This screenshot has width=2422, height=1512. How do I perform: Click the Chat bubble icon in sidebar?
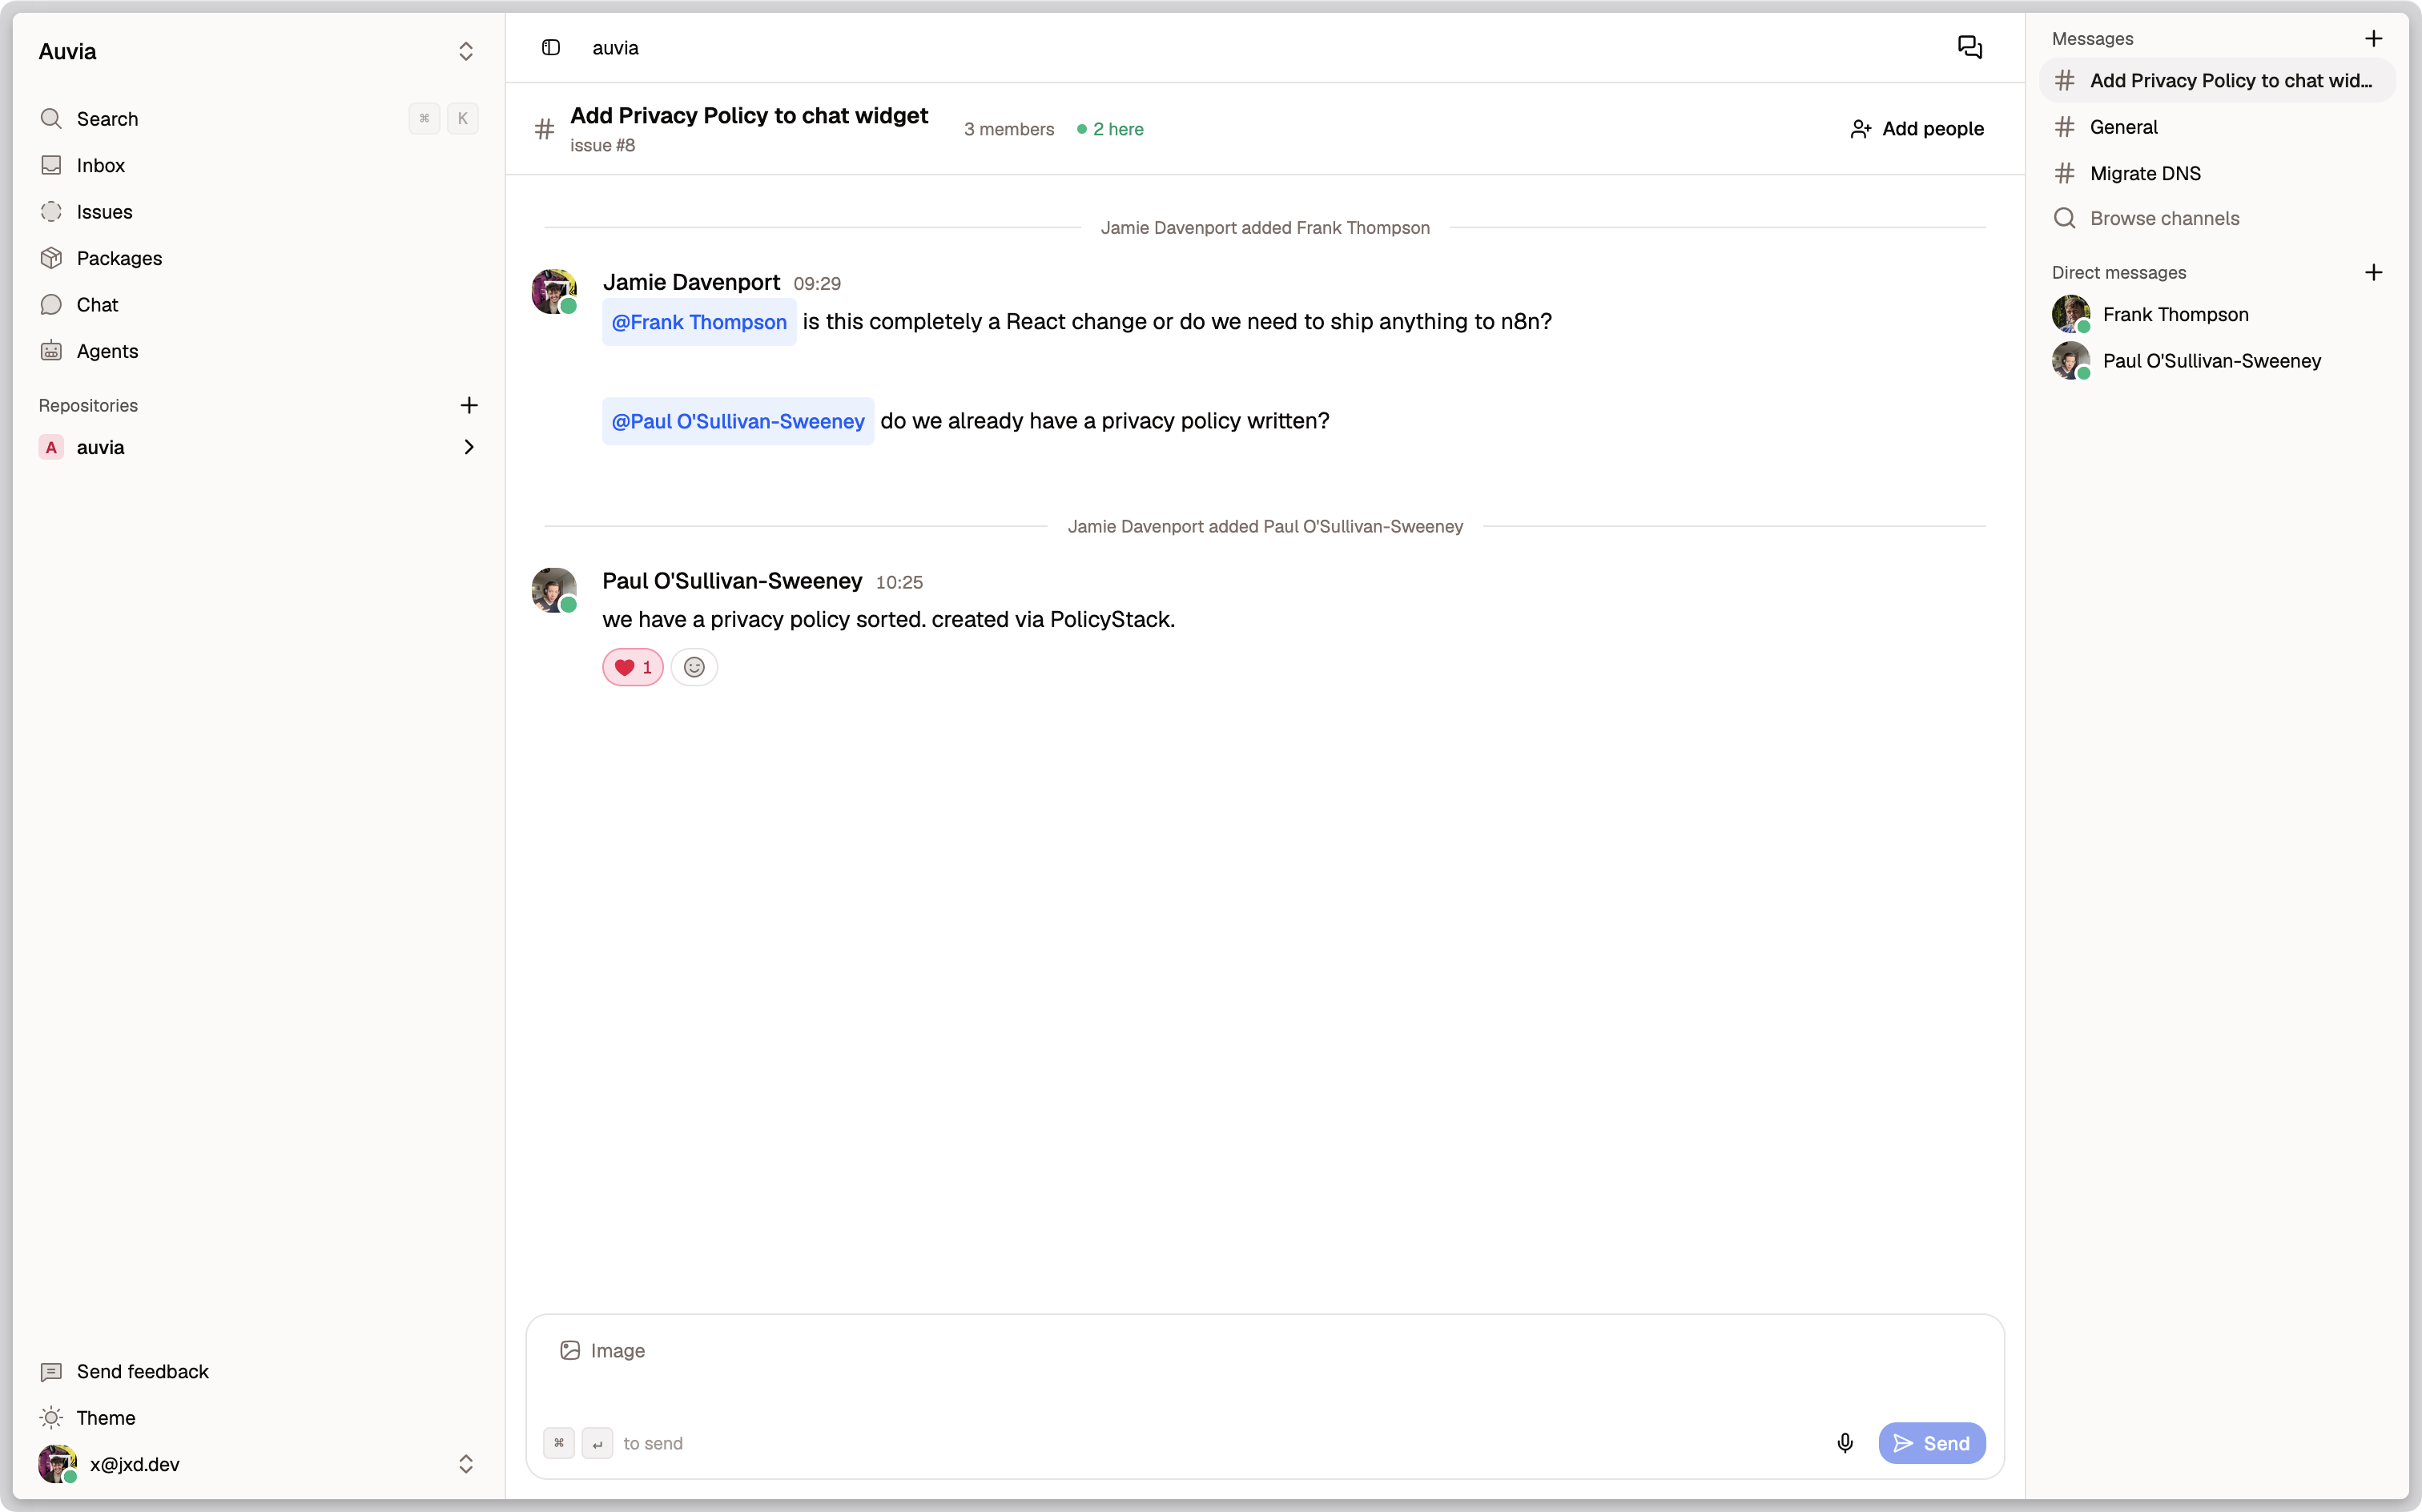(x=51, y=304)
